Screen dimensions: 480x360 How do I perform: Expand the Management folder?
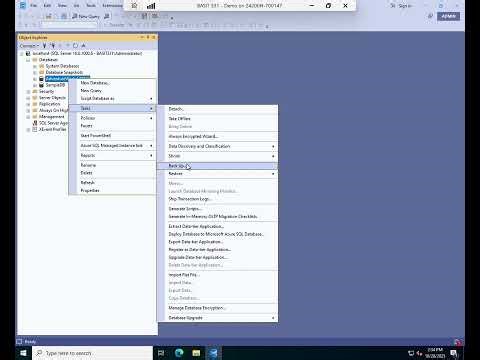[x=28, y=117]
